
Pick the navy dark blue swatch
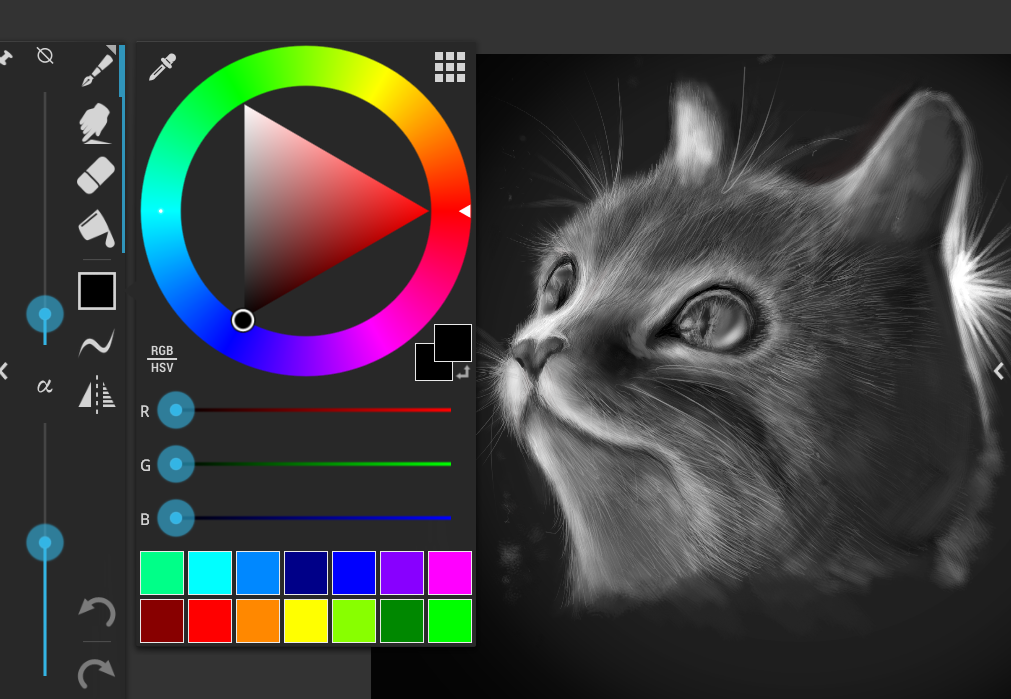[x=306, y=573]
